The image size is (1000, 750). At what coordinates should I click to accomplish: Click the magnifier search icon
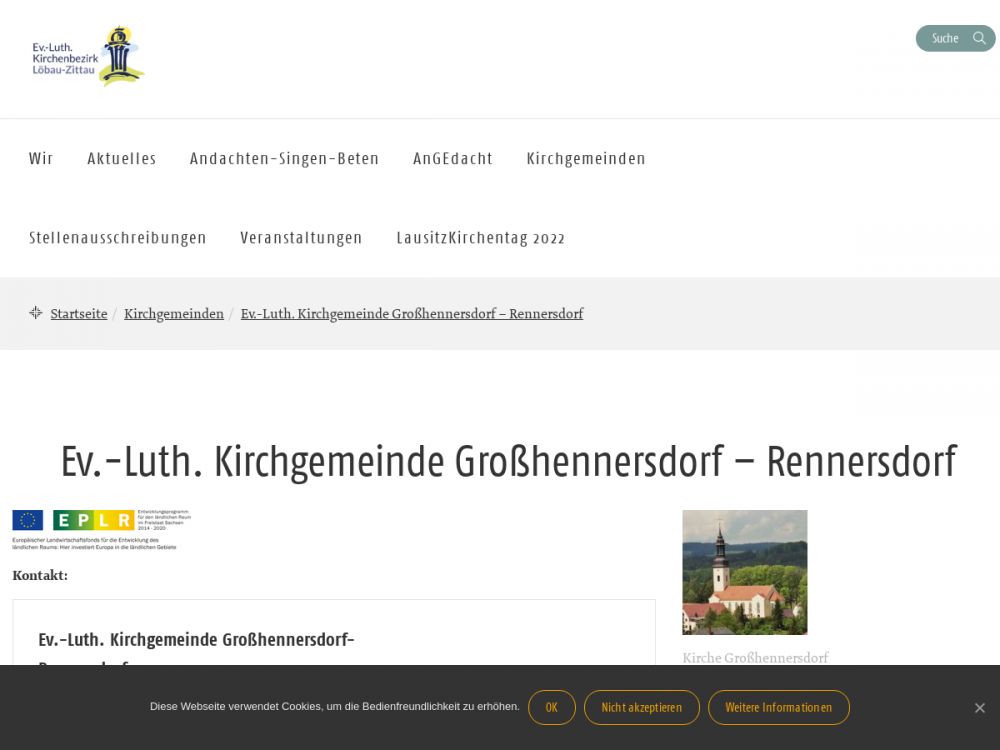coord(979,38)
